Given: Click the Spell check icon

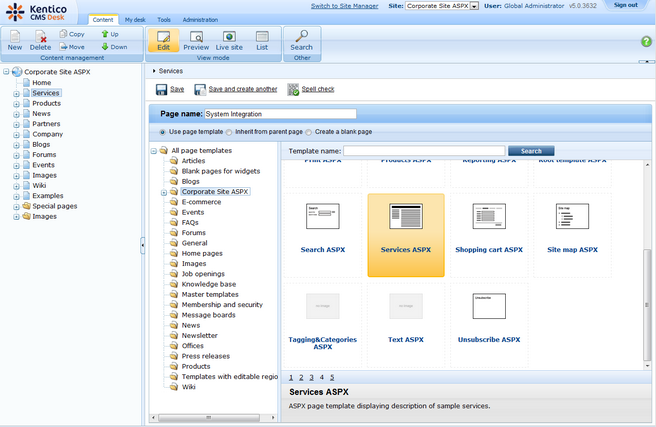Looking at the screenshot, I should pyautogui.click(x=294, y=90).
